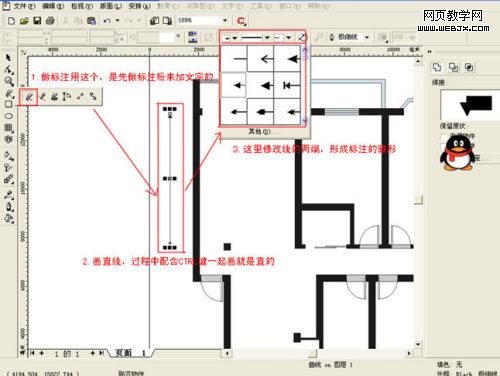500x376 pixels.
Task: Open the 编辑 (Edit) menu
Action: point(53,6)
